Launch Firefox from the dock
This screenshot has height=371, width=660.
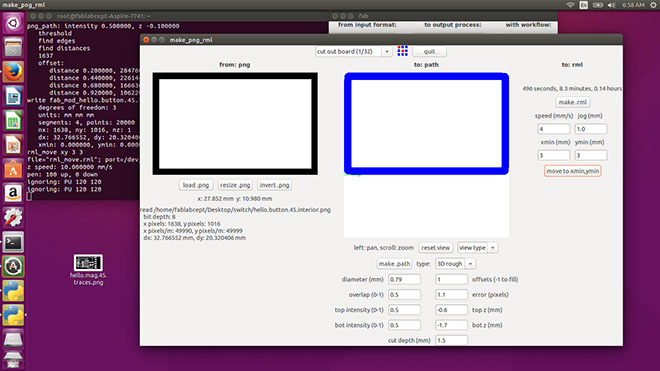pyautogui.click(x=13, y=72)
